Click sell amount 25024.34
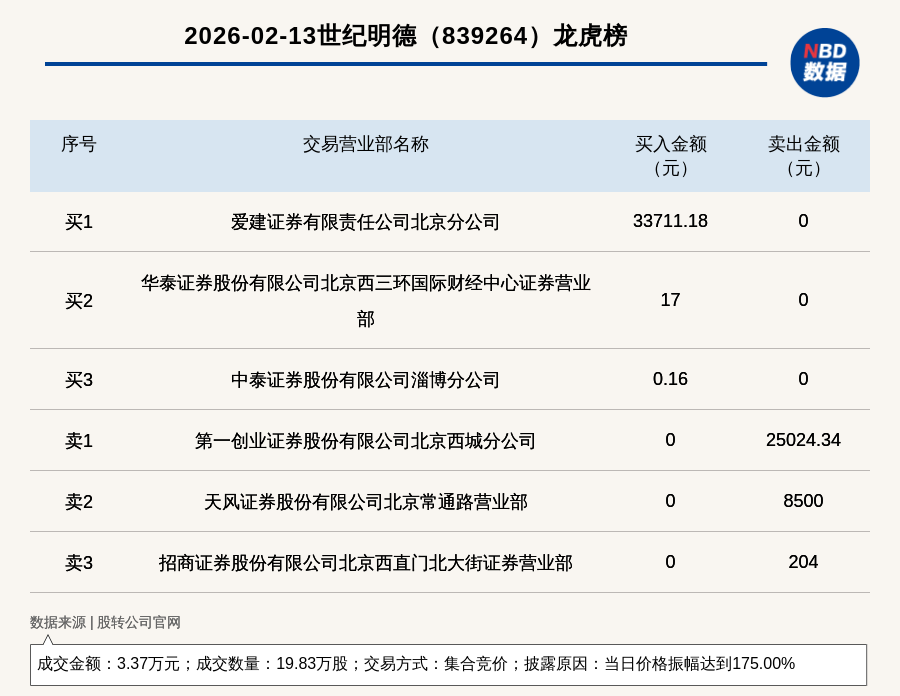This screenshot has height=696, width=900. coord(803,440)
